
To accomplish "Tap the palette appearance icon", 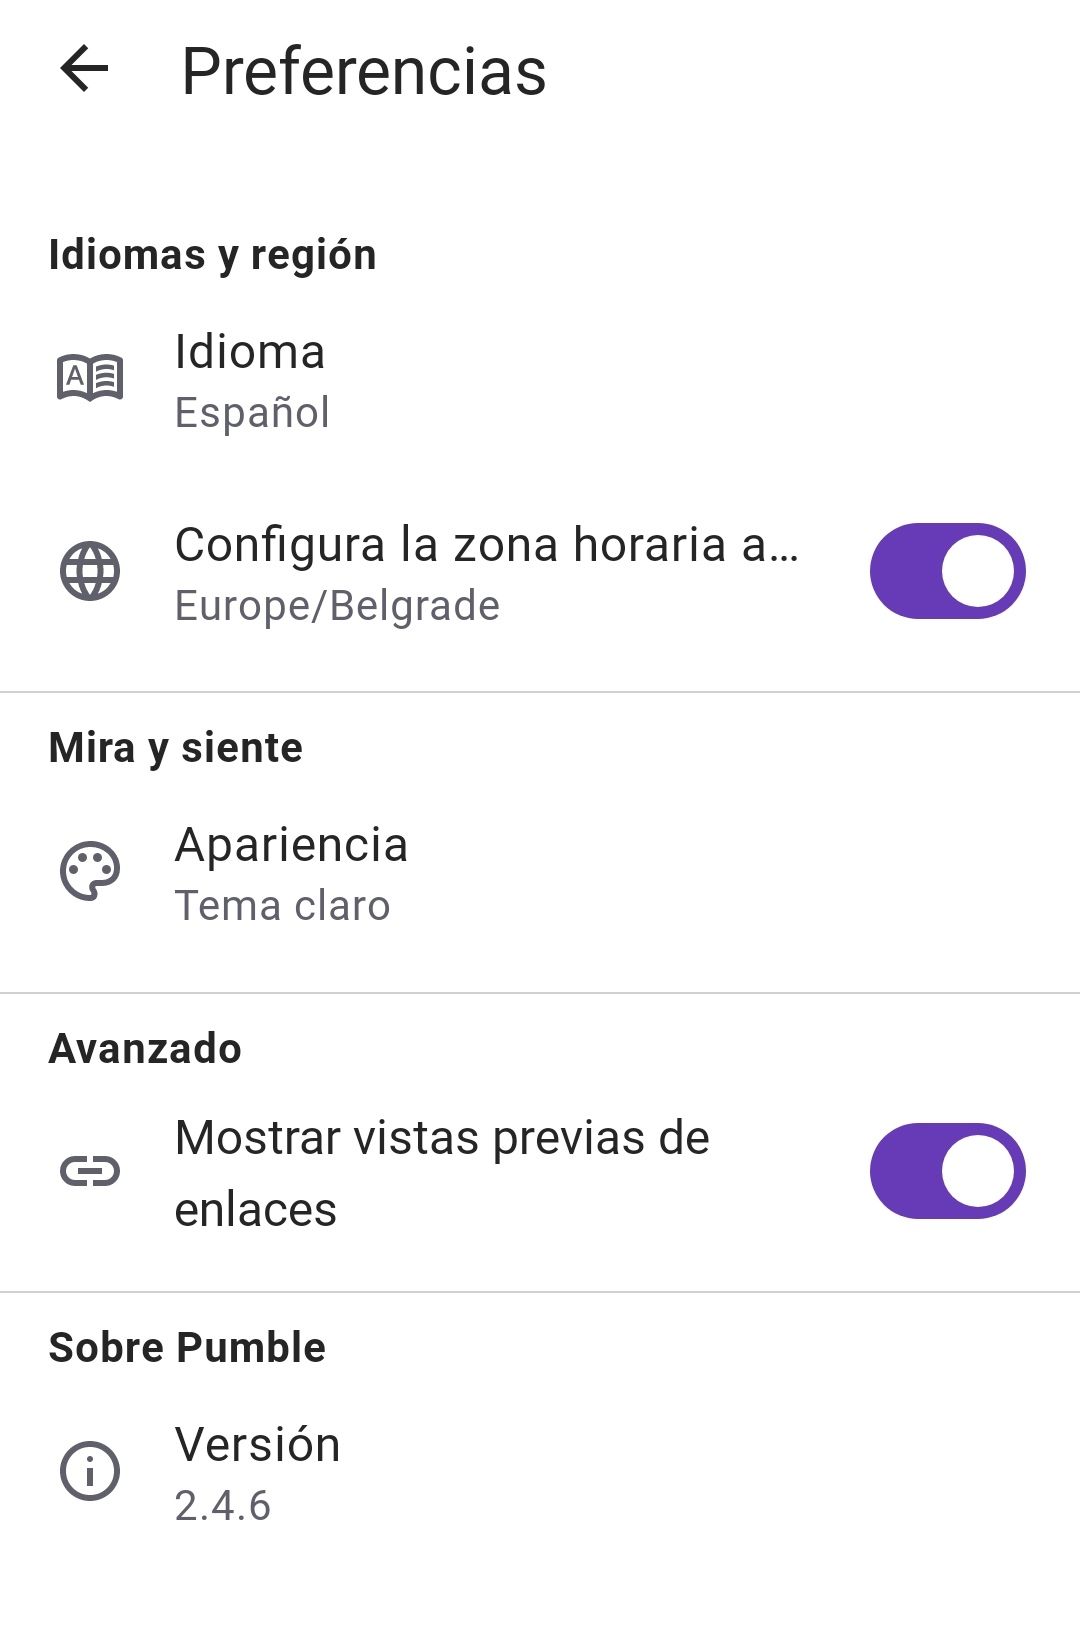I will (90, 872).
